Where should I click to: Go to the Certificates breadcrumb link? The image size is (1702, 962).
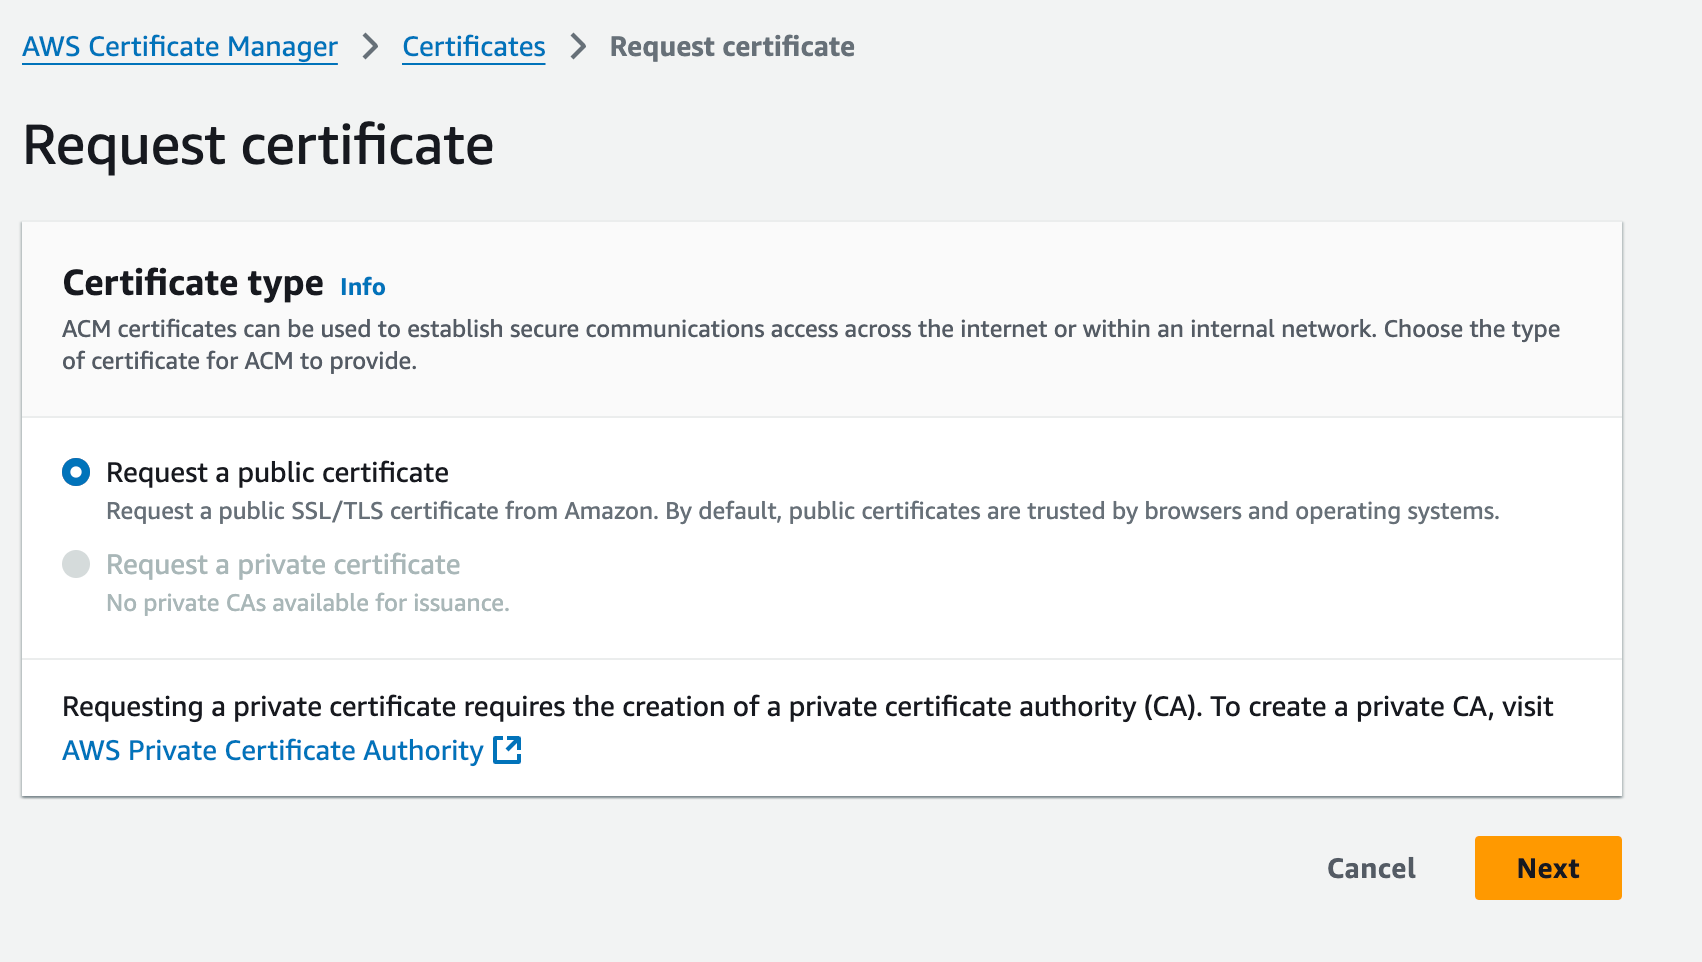click(x=473, y=47)
